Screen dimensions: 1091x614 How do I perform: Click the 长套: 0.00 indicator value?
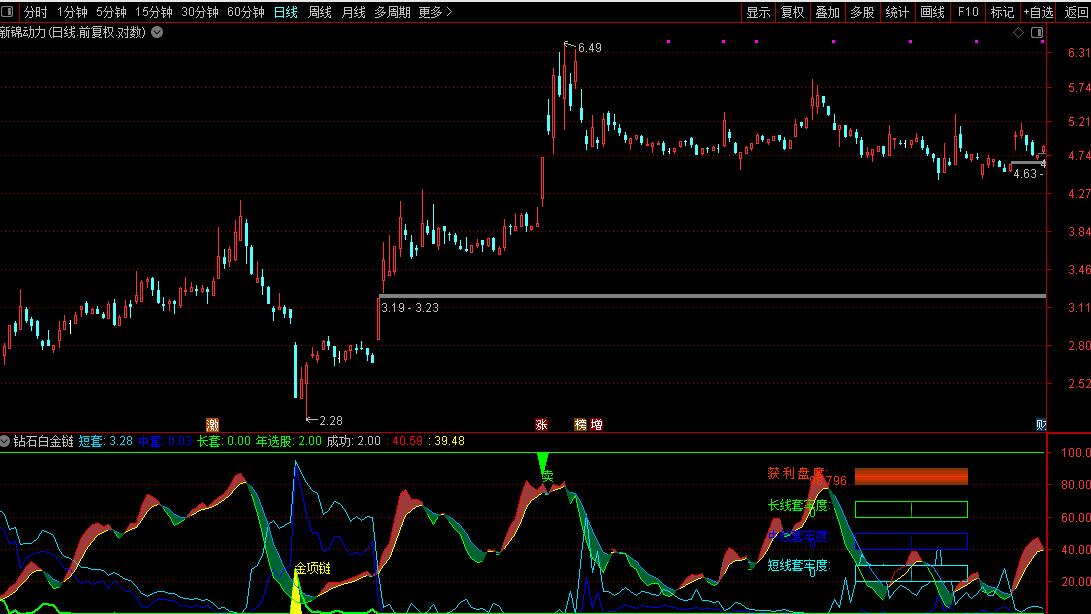[x=224, y=441]
